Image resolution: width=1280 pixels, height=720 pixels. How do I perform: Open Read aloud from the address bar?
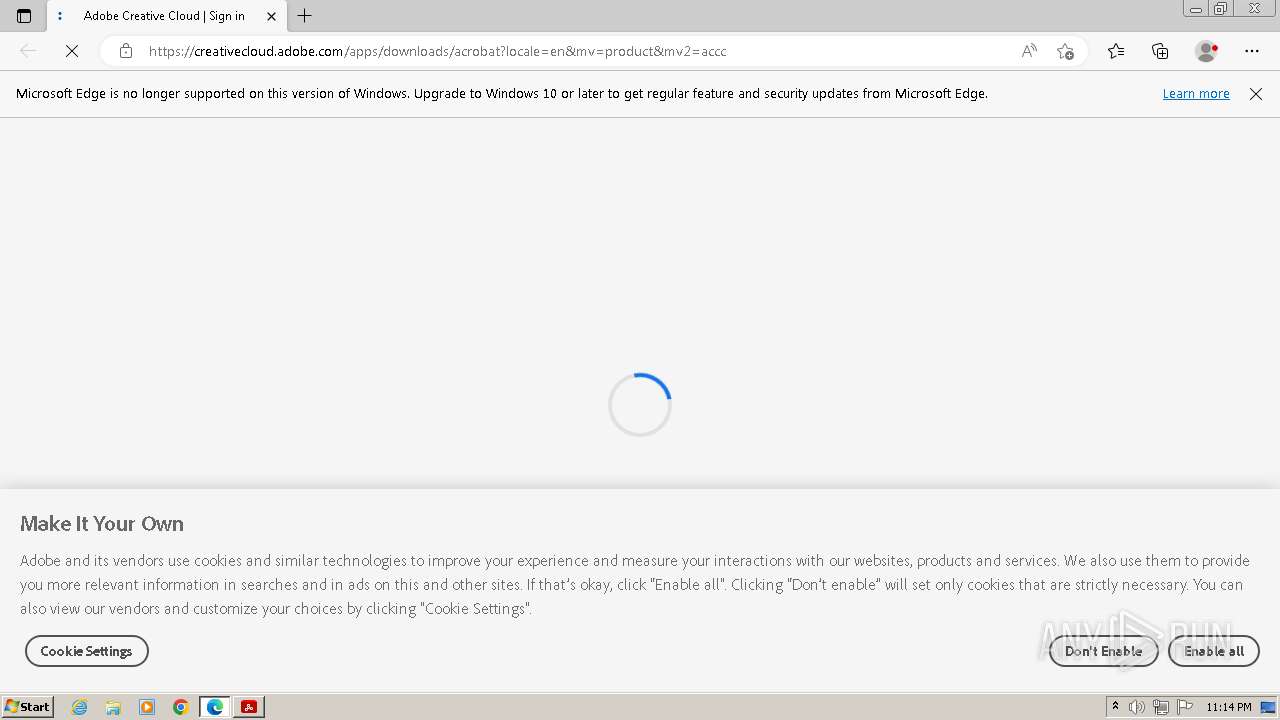click(x=1029, y=51)
